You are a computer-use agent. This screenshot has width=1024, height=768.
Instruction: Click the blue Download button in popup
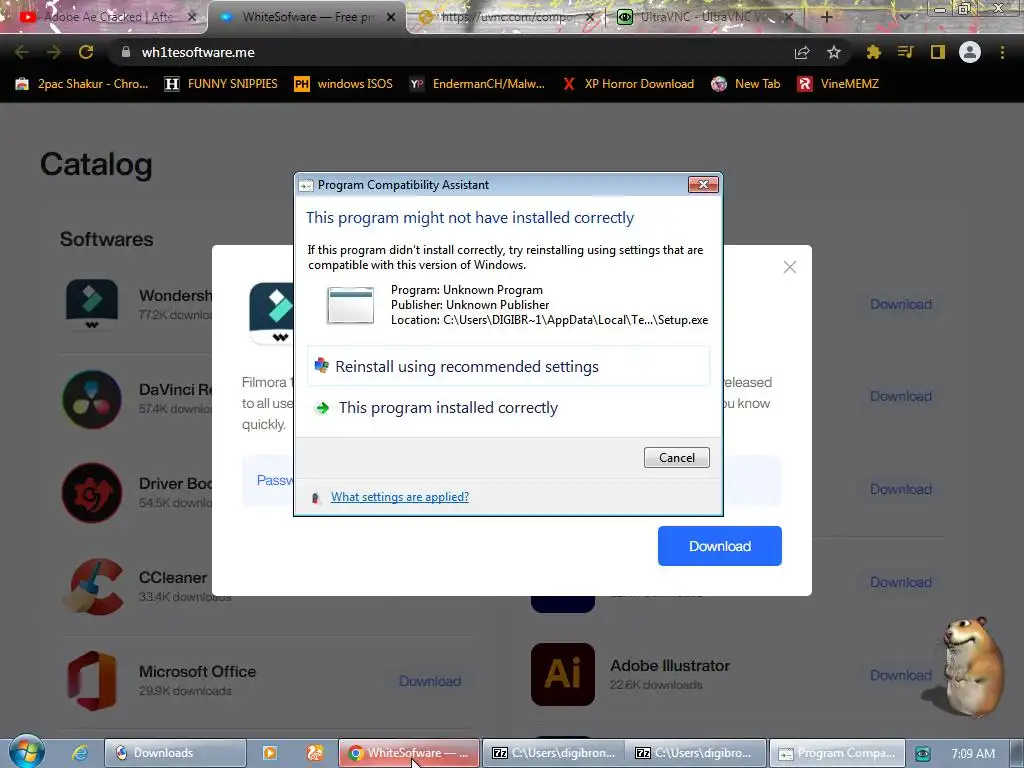(720, 546)
